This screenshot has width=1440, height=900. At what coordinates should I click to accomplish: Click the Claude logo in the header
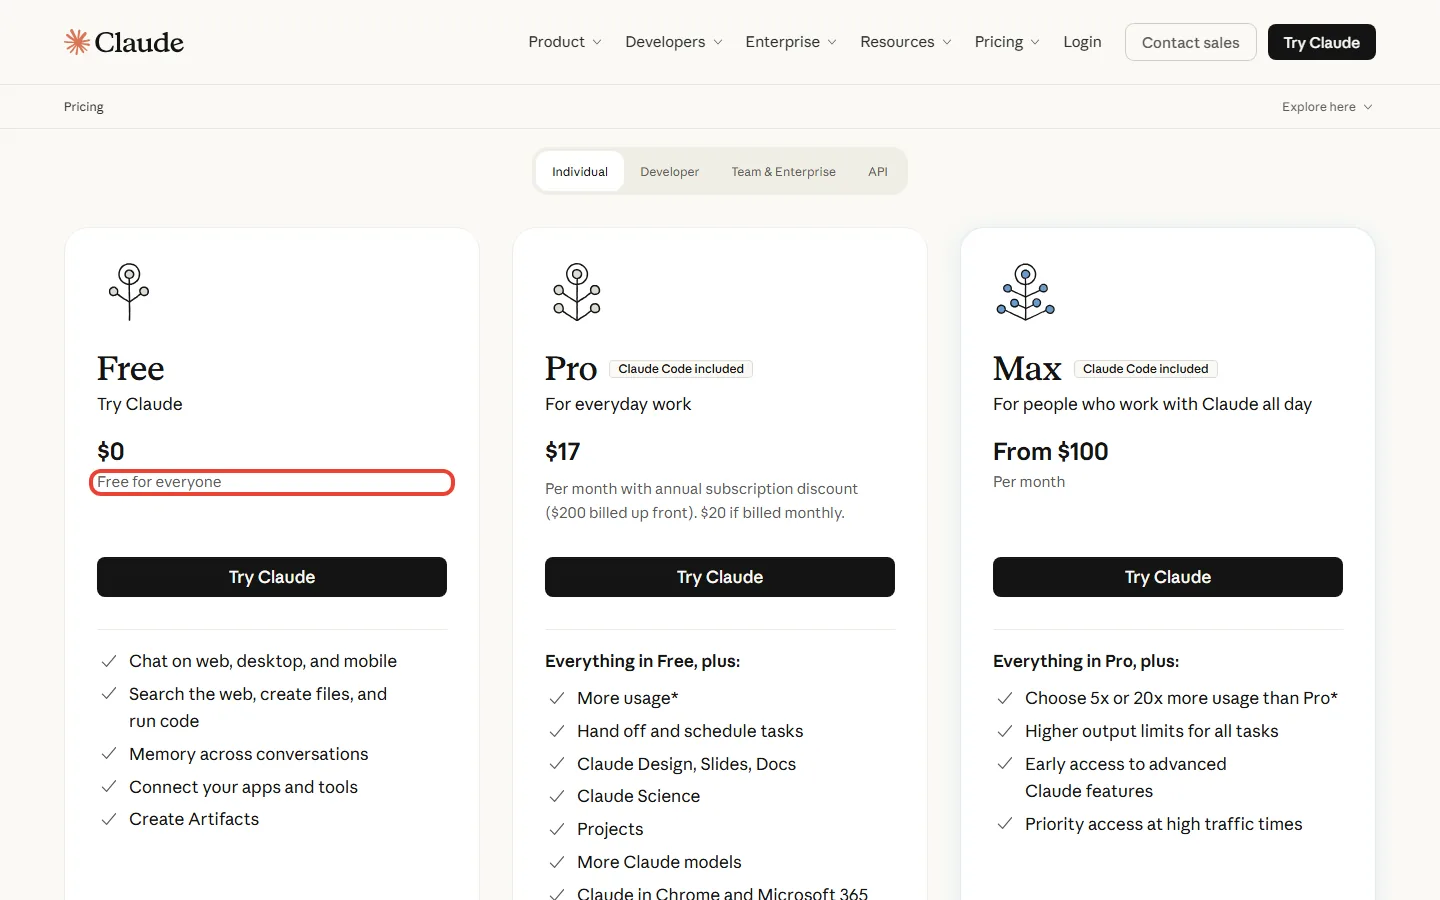124,42
